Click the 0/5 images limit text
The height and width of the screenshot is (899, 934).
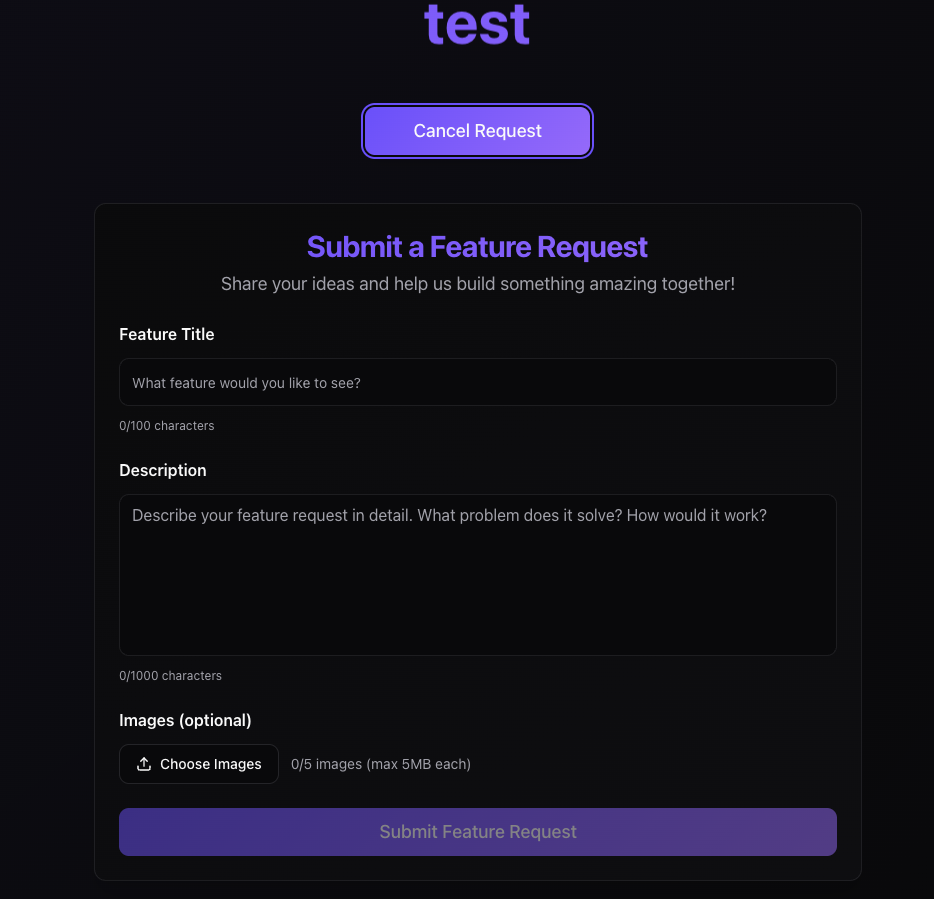click(x=326, y=764)
